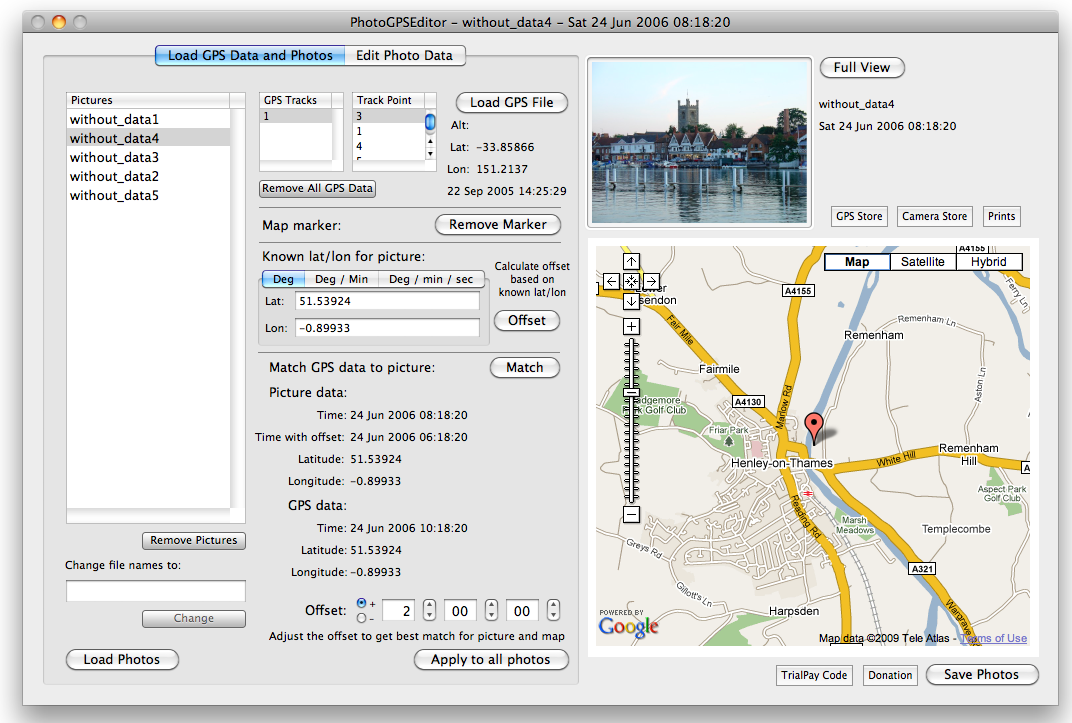Image resolution: width=1072 pixels, height=723 pixels.
Task: Pan the map up with arrow
Action: click(x=631, y=263)
